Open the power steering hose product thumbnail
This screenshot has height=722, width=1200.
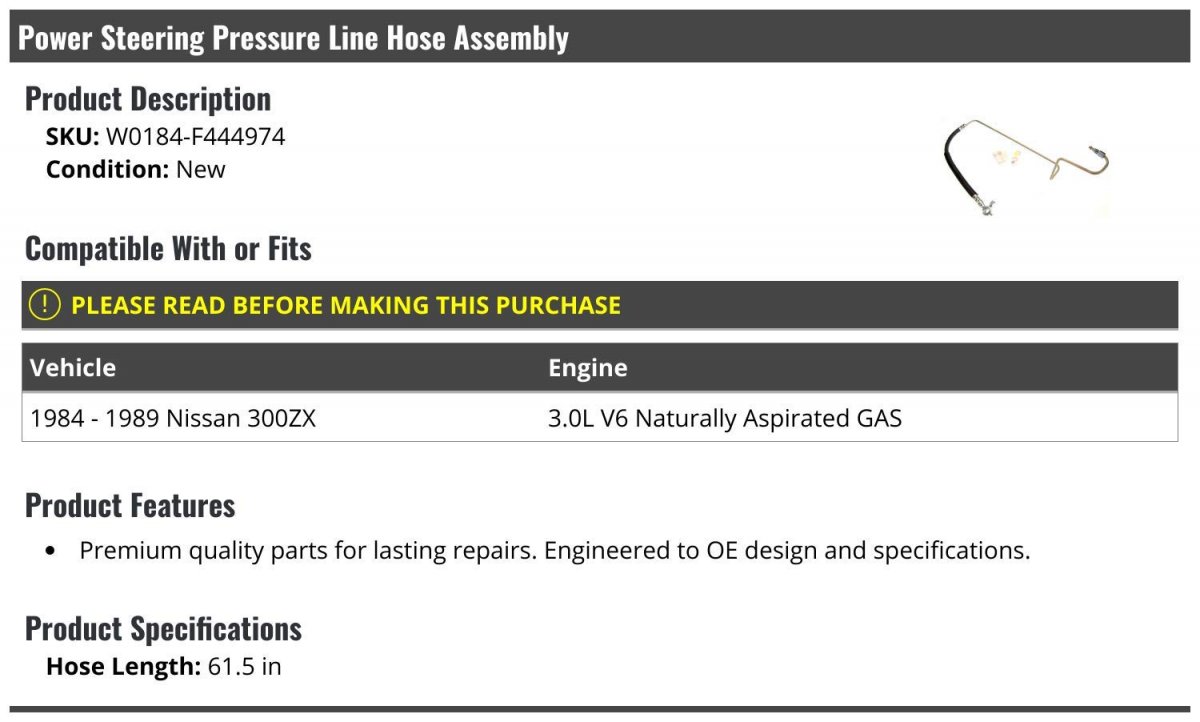click(1026, 169)
